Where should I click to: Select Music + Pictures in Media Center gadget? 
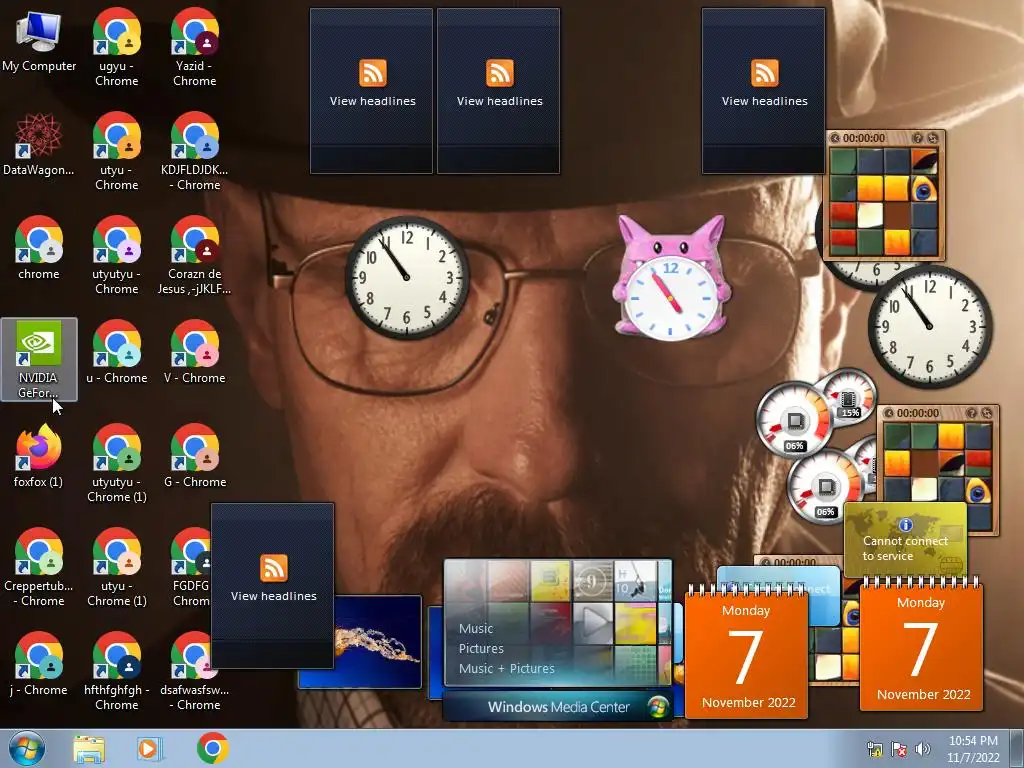pos(506,668)
